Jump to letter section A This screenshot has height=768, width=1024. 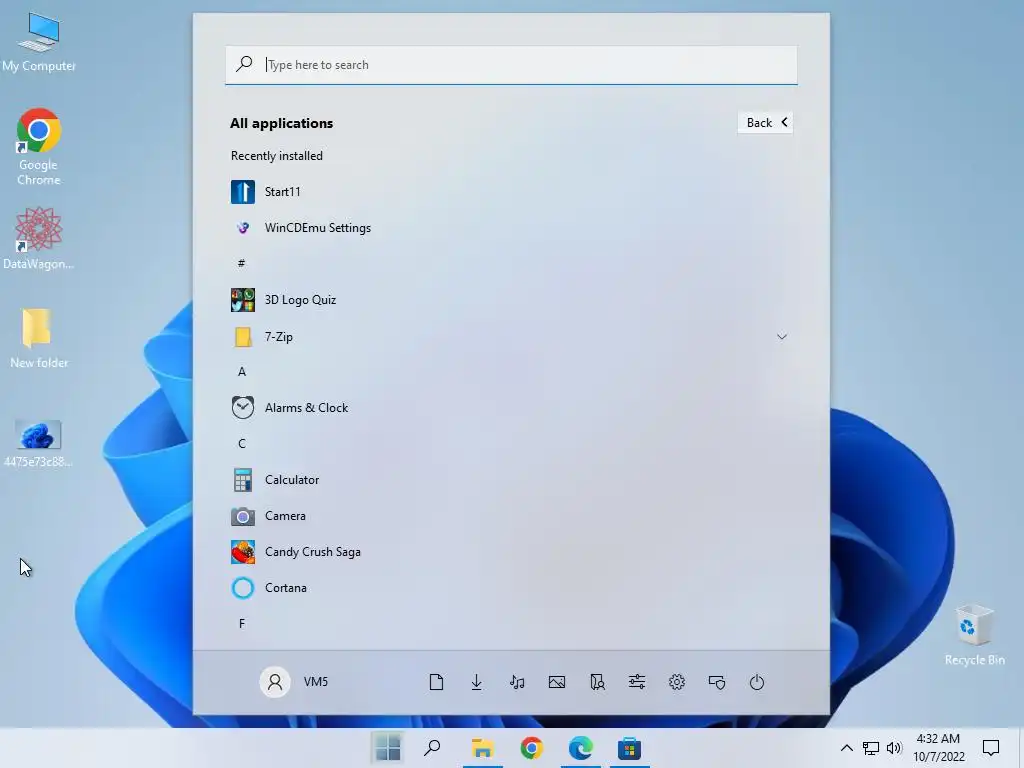242,372
